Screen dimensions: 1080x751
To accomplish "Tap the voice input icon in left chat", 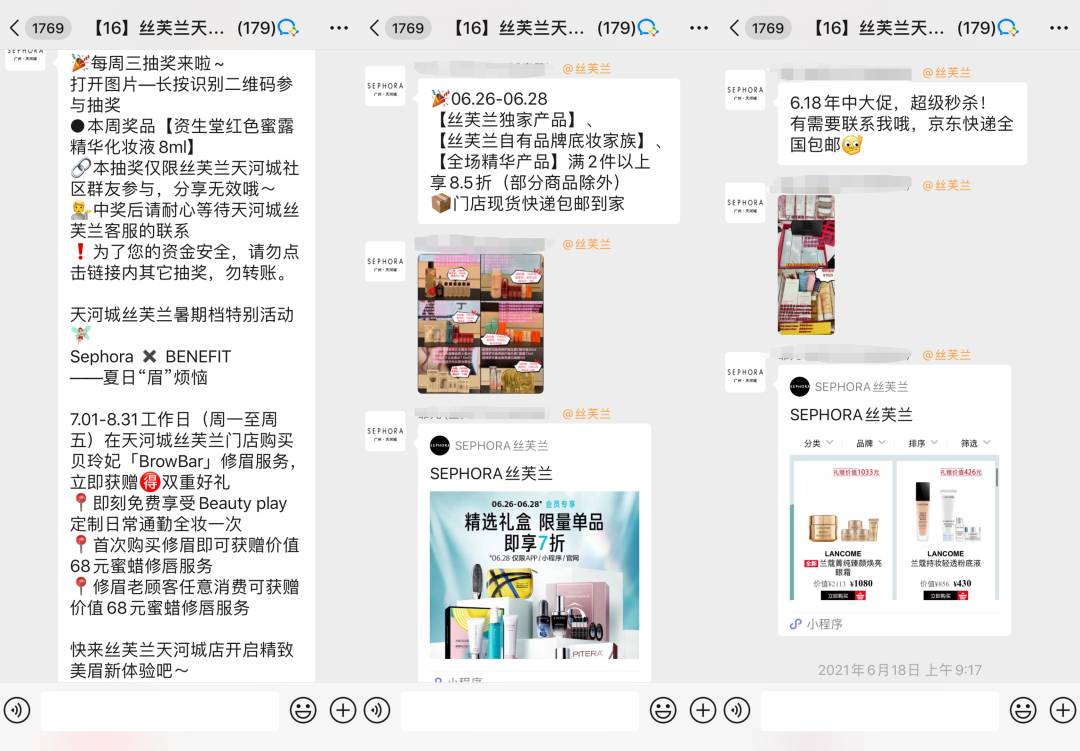I will 17,710.
